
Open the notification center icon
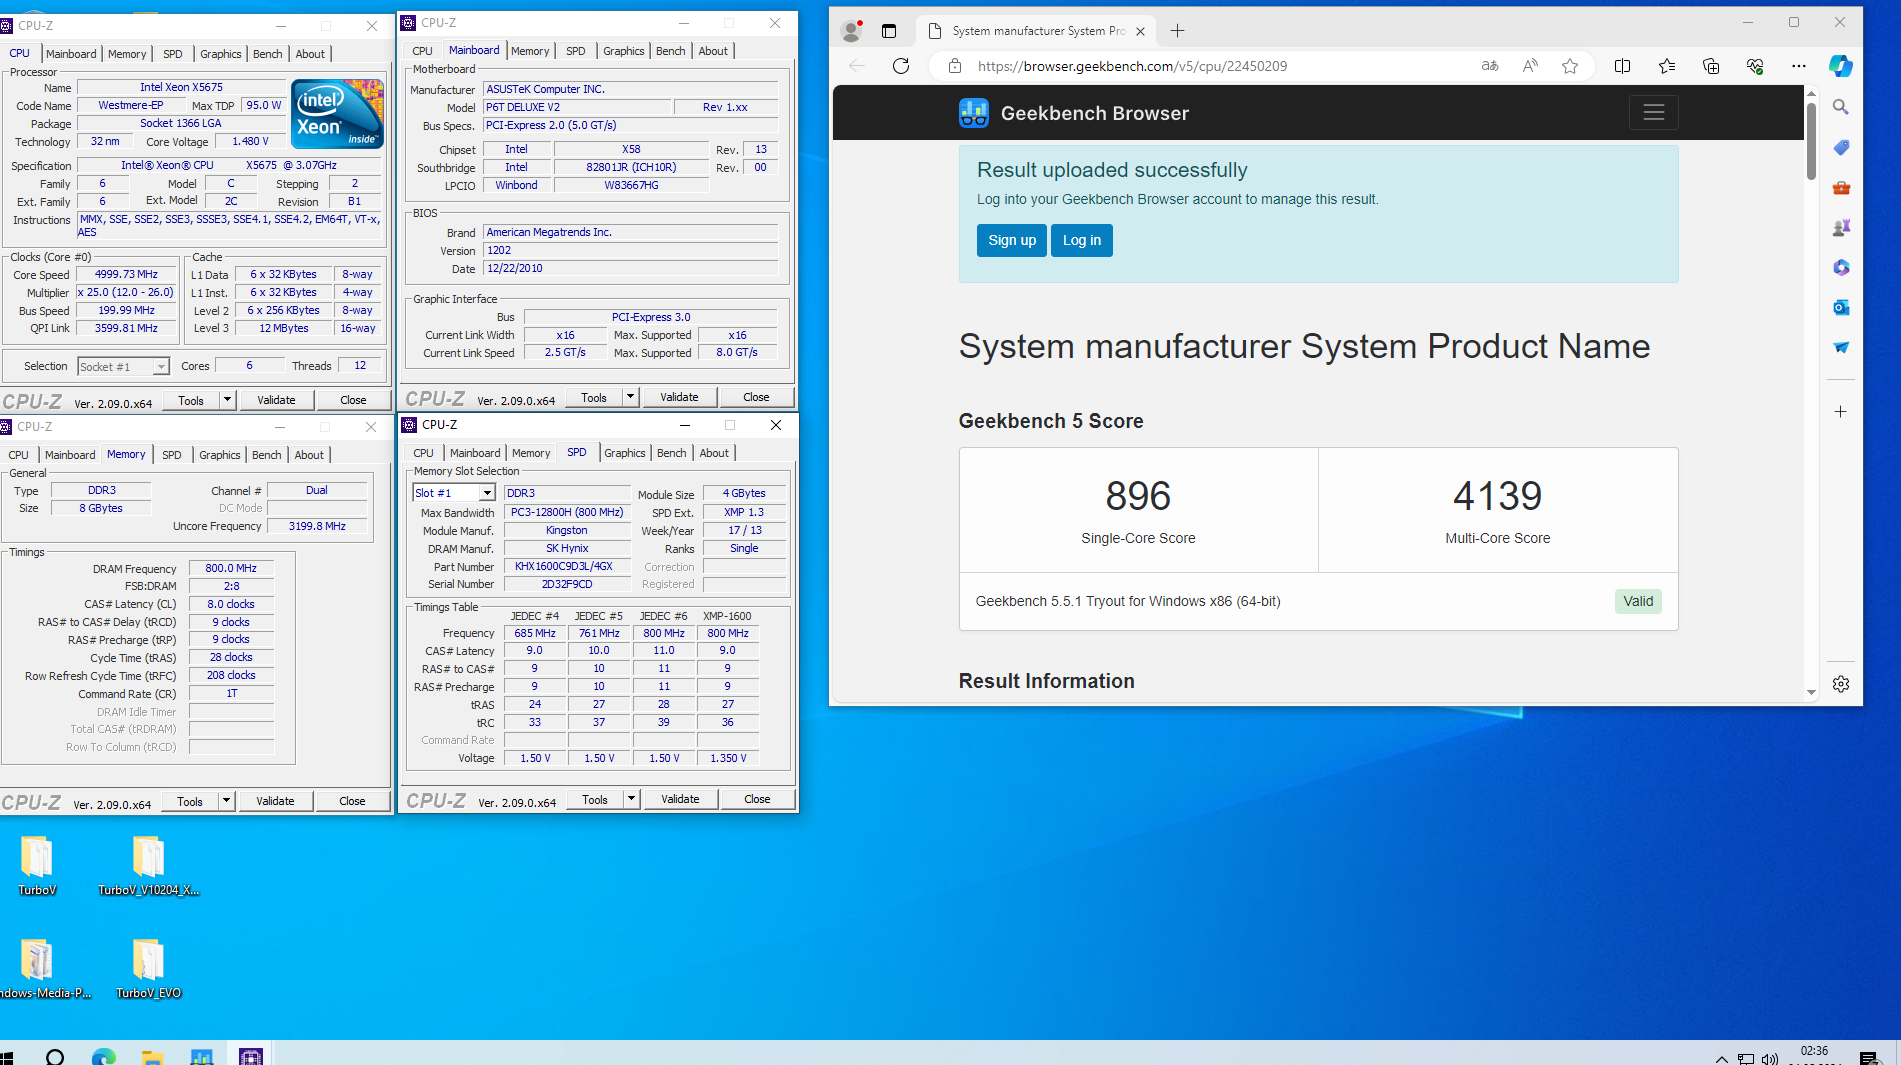(x=1868, y=1058)
